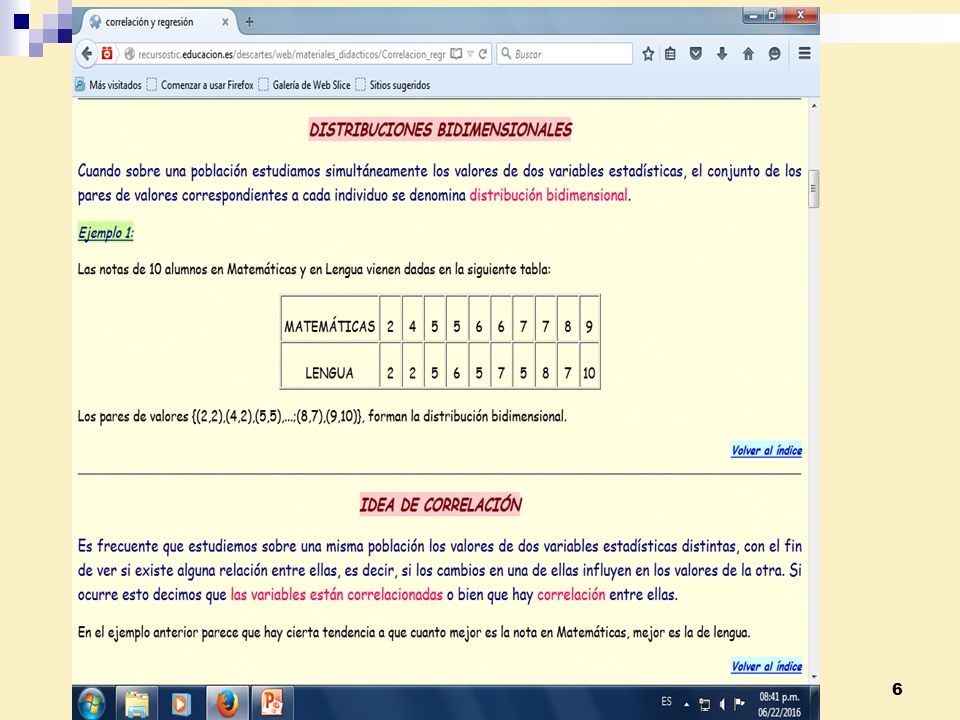Click first Volver al índice link below table

coord(767,451)
